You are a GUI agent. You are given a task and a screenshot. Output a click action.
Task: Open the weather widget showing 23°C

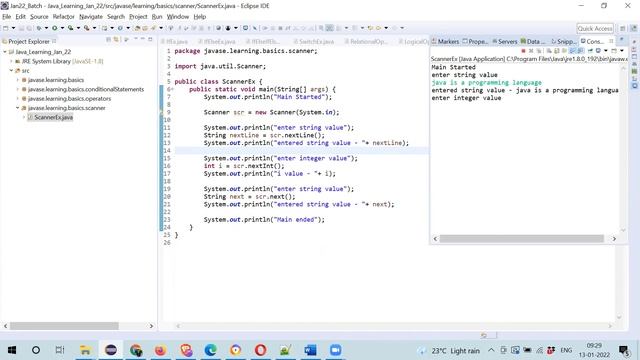449,351
